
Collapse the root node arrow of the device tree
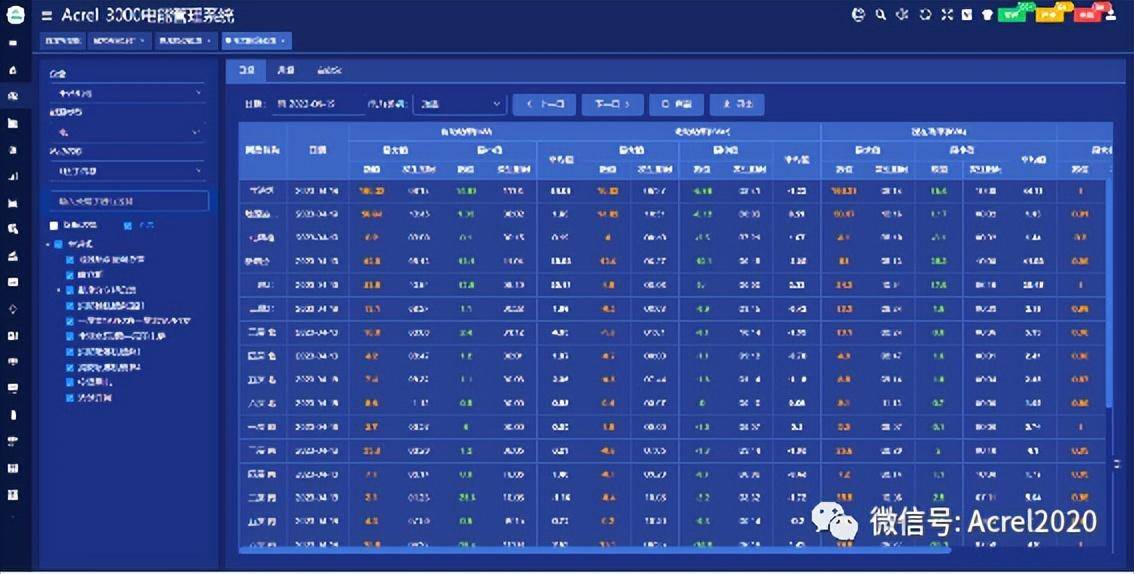click(x=48, y=244)
